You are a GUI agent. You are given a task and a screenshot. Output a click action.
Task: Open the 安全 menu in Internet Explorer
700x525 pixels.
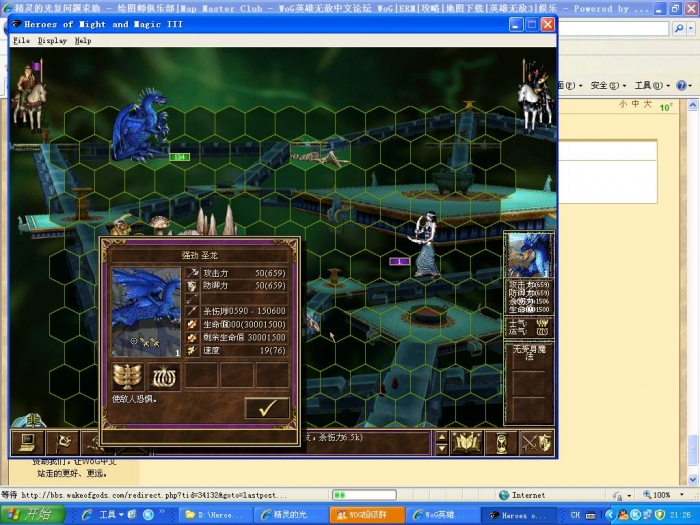608,85
